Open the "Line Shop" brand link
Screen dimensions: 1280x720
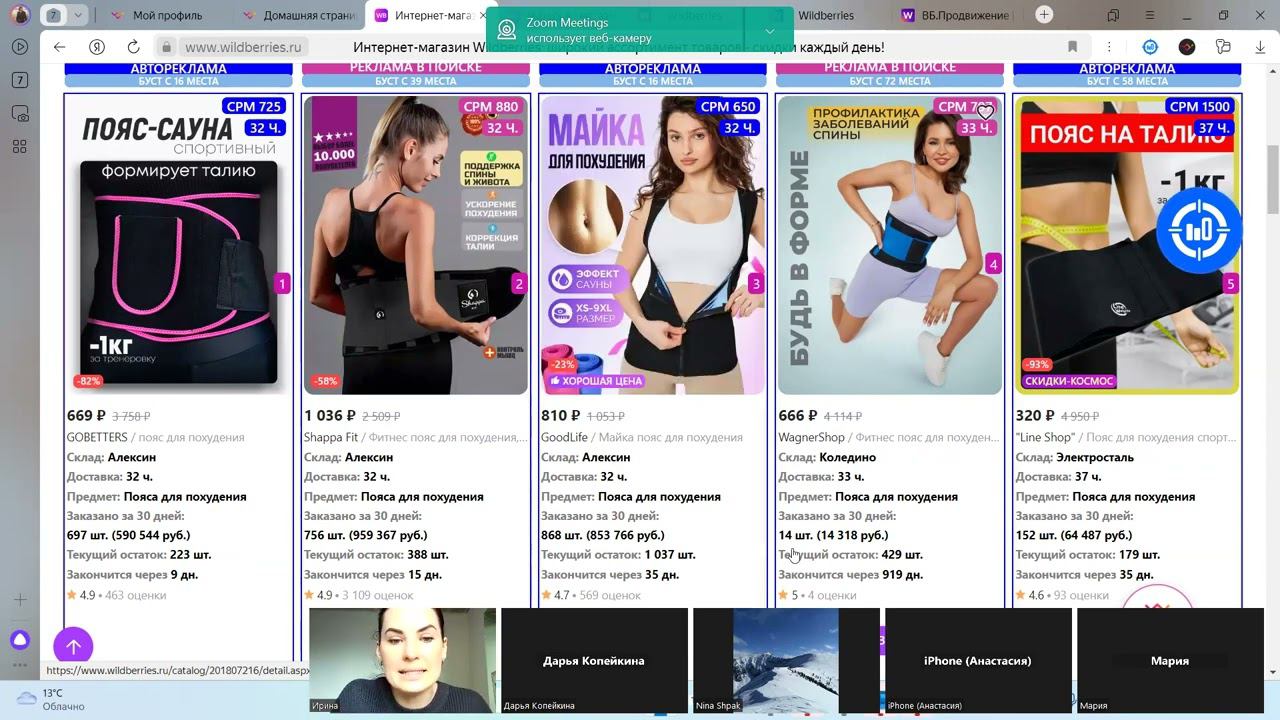coord(1045,437)
